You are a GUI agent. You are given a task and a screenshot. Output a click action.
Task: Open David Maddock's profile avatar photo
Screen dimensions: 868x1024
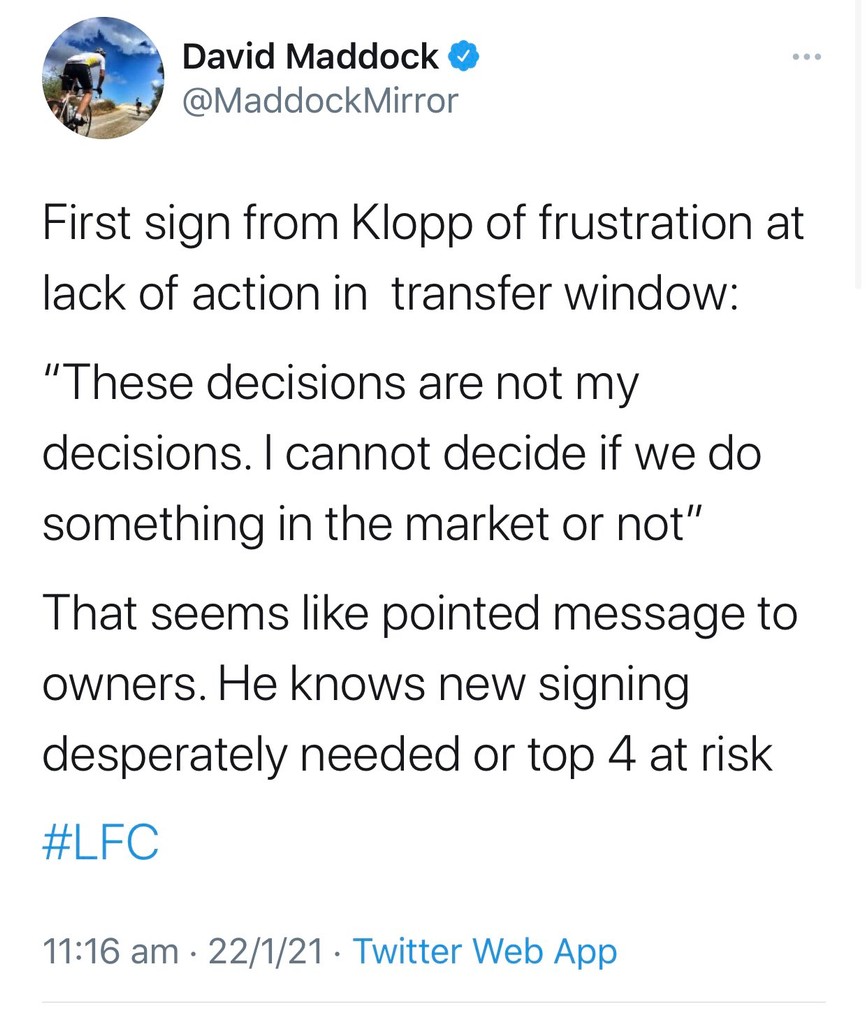pyautogui.click(x=103, y=78)
